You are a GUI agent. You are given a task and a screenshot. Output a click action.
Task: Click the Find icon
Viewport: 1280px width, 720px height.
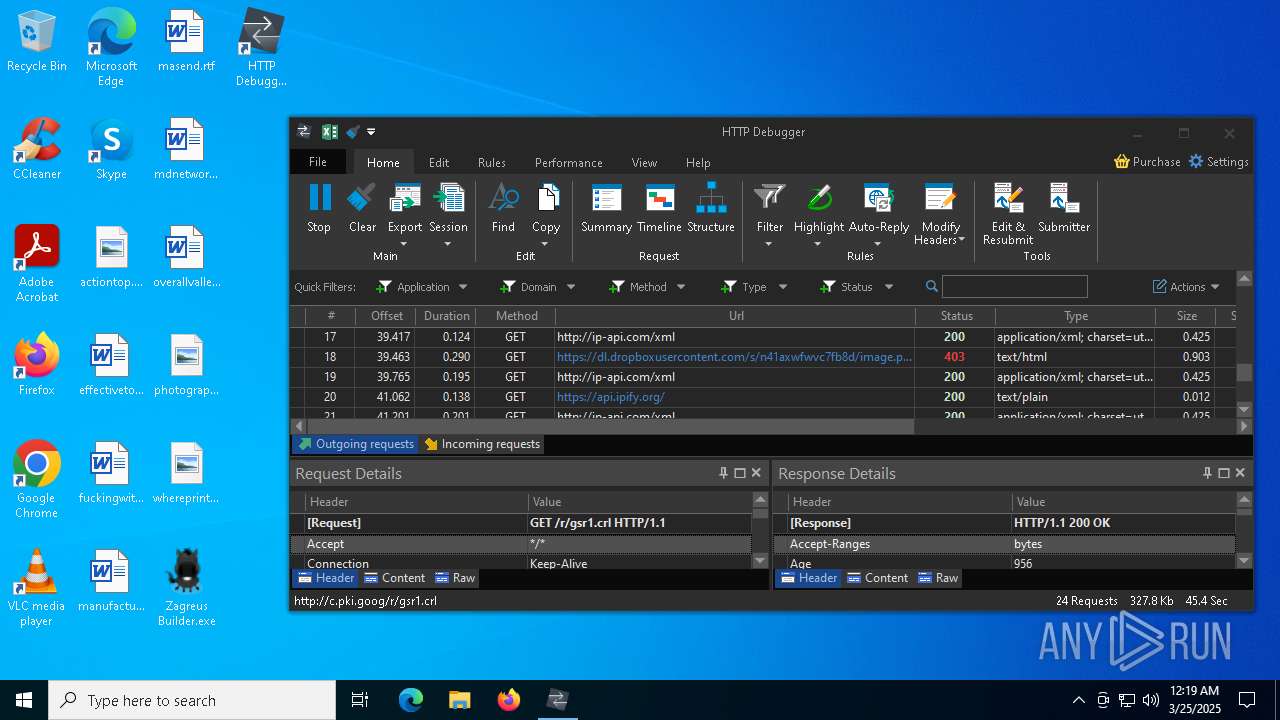503,198
